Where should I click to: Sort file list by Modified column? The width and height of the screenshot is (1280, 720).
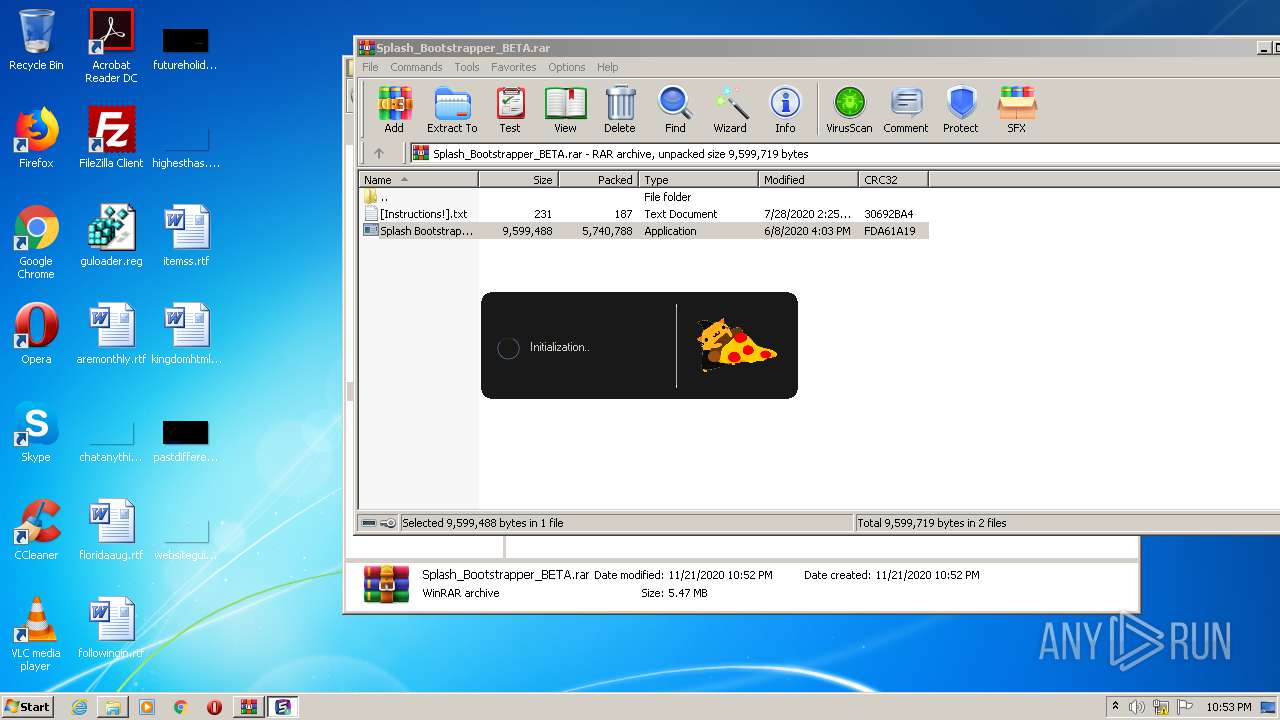pyautogui.click(x=808, y=180)
